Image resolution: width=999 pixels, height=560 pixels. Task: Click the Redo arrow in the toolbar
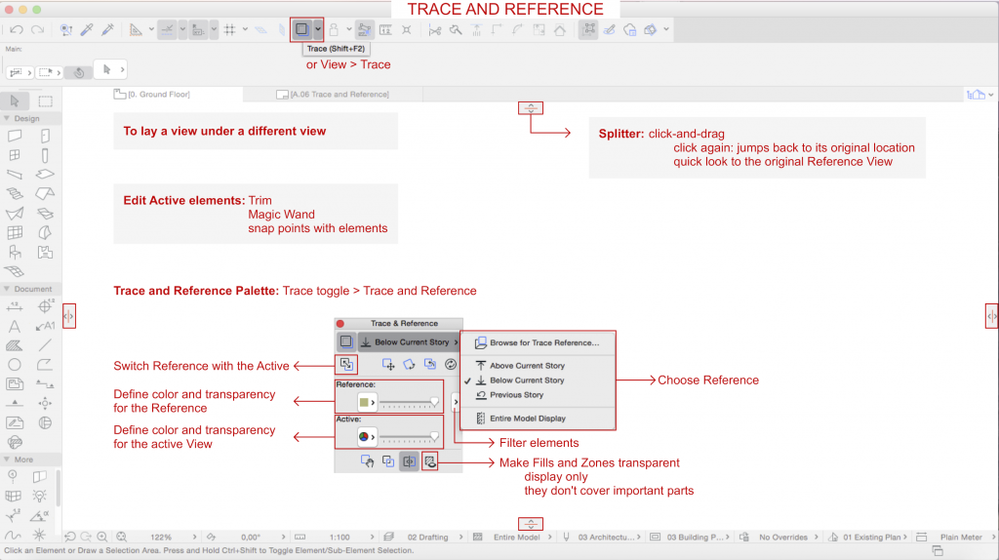(38, 29)
